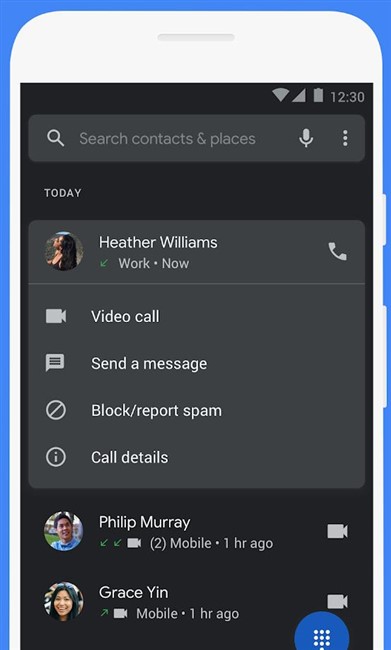Call Heather Williams using phone icon
This screenshot has height=650, width=391.
click(x=338, y=252)
